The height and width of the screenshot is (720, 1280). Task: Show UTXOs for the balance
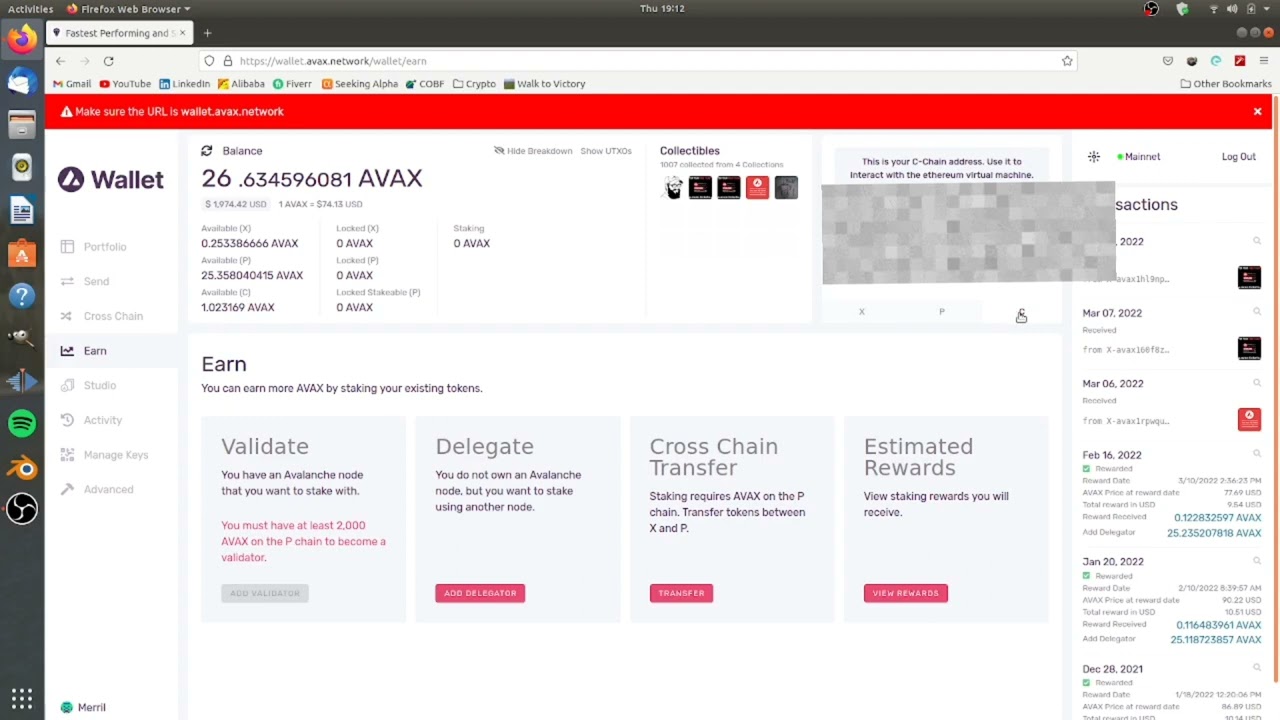coord(606,151)
